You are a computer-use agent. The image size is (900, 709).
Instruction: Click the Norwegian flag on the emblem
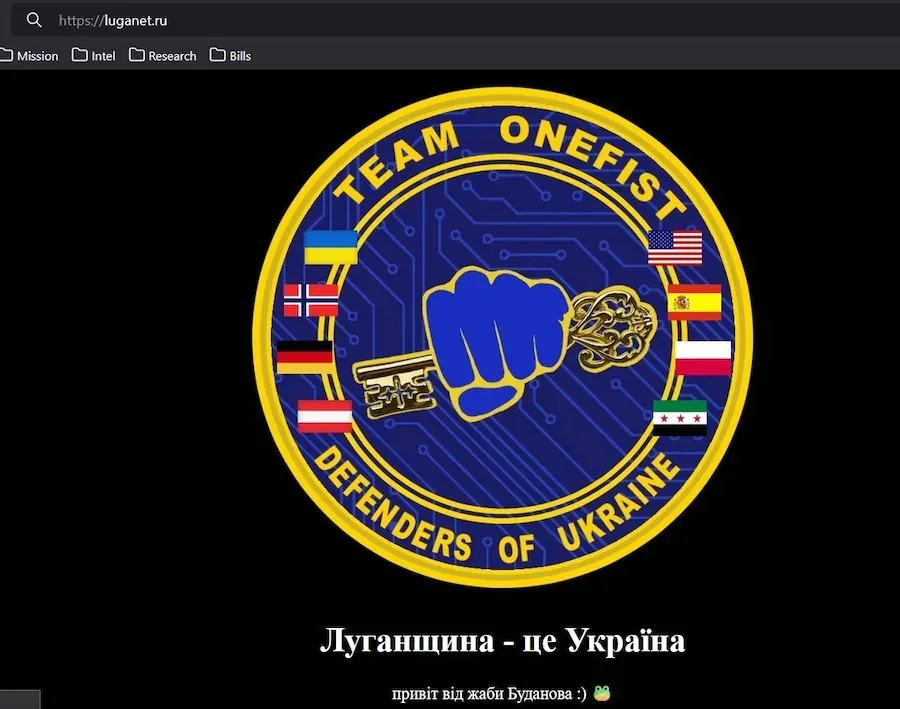(x=311, y=300)
